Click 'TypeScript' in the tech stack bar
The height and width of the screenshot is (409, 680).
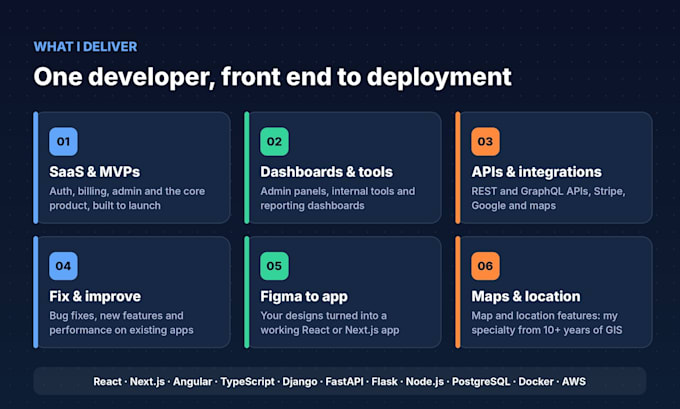[248, 382]
